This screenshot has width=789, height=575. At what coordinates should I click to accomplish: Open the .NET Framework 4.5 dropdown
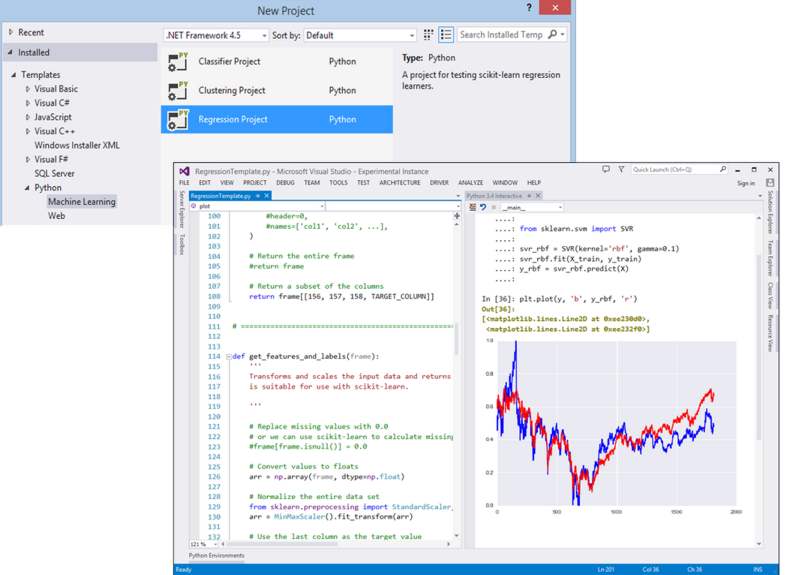pos(216,35)
